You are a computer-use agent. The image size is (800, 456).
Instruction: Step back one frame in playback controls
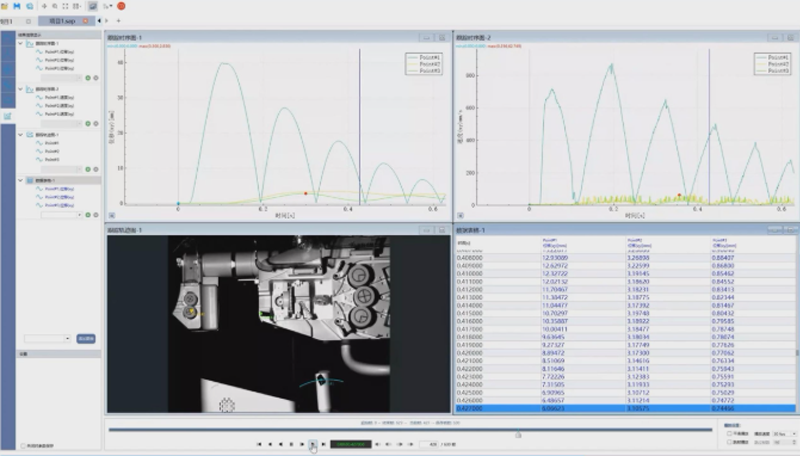pyautogui.click(x=270, y=444)
